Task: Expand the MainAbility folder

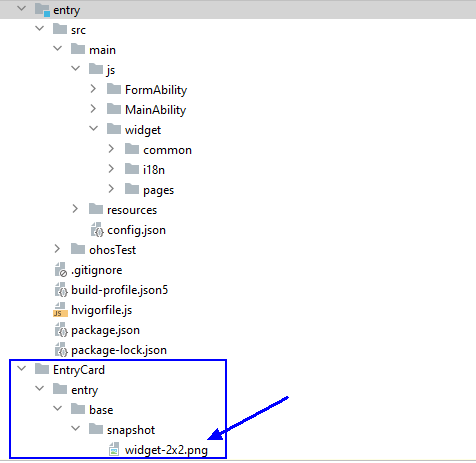Action: 93,109
